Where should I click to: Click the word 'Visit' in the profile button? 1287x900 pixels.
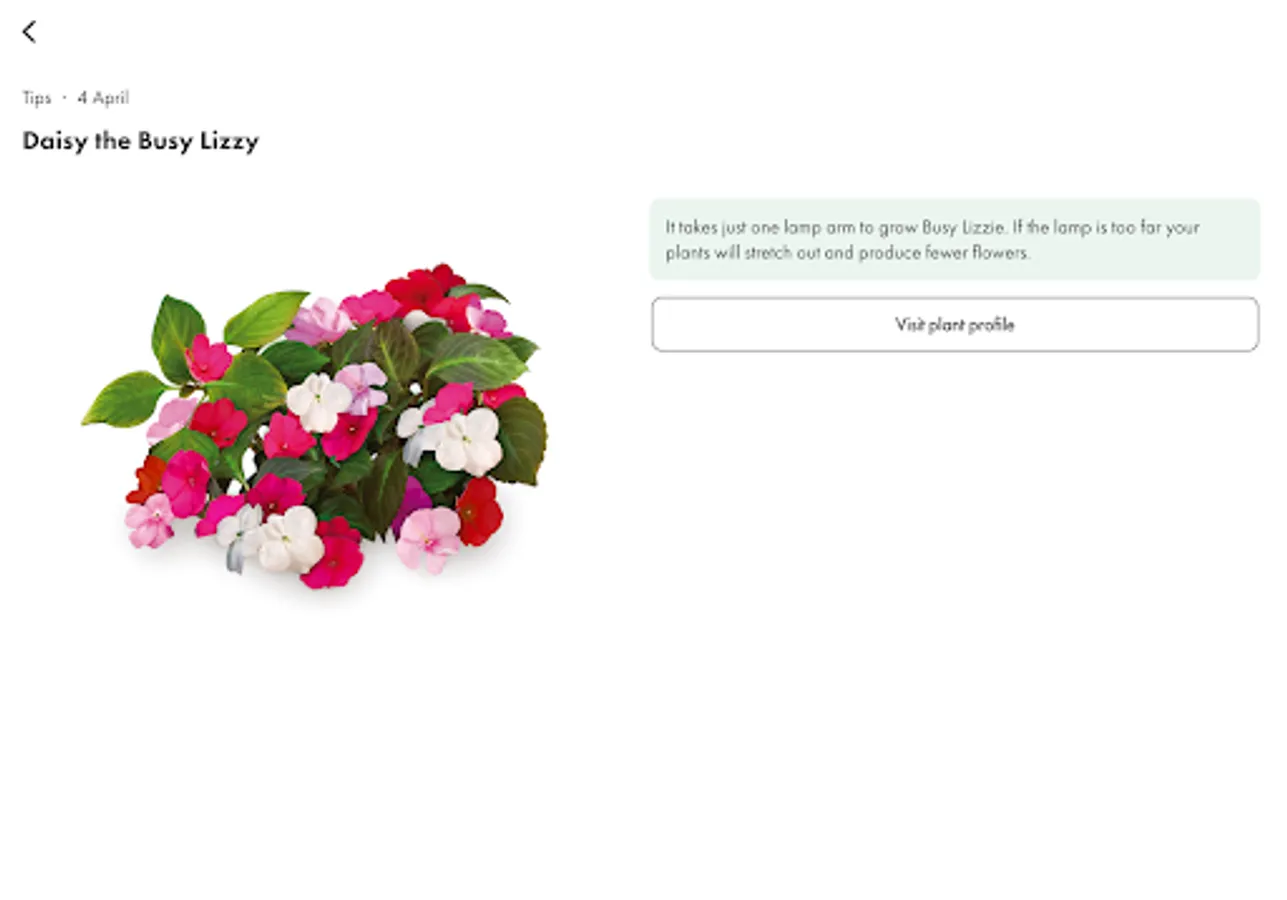[909, 324]
